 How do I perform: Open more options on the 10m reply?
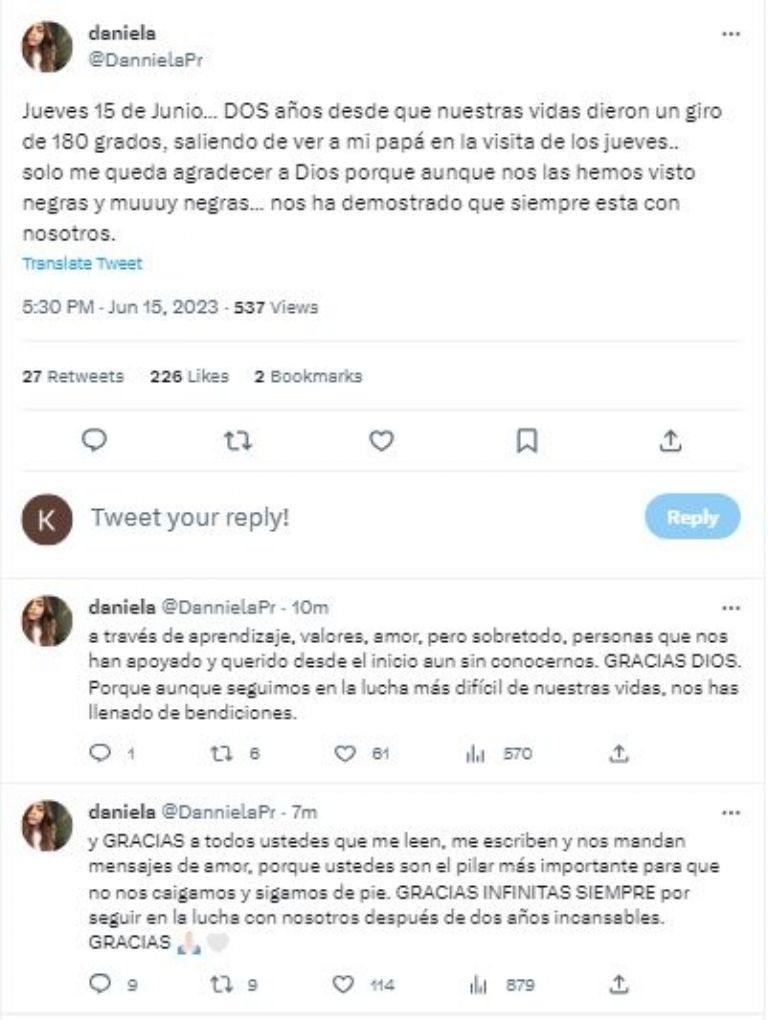730,607
